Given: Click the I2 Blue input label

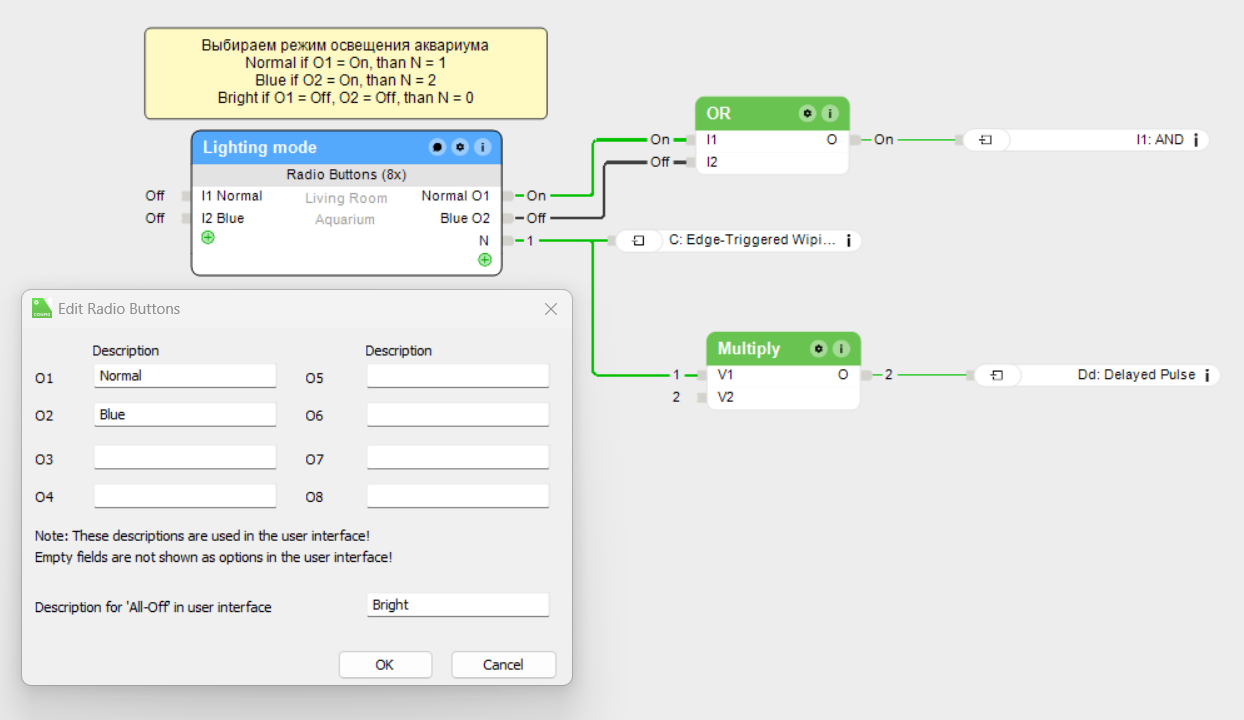Looking at the screenshot, I should pyautogui.click(x=223, y=218).
